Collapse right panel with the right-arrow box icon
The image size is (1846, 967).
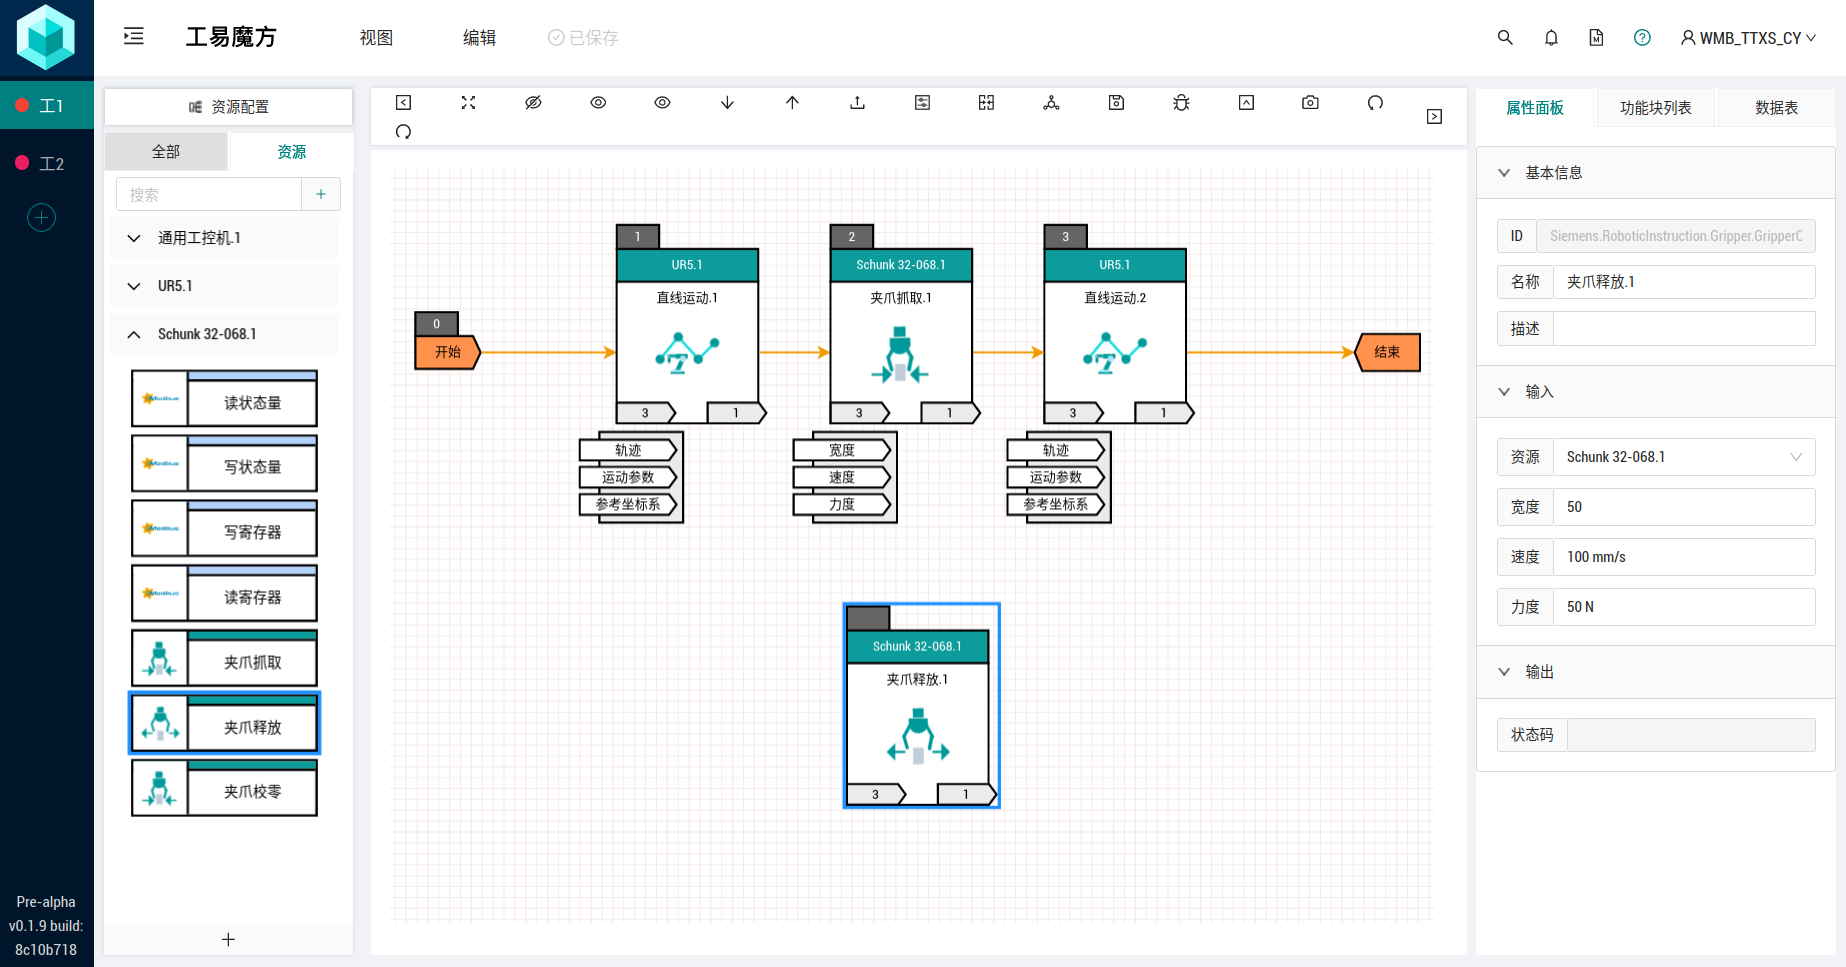coord(1434,116)
